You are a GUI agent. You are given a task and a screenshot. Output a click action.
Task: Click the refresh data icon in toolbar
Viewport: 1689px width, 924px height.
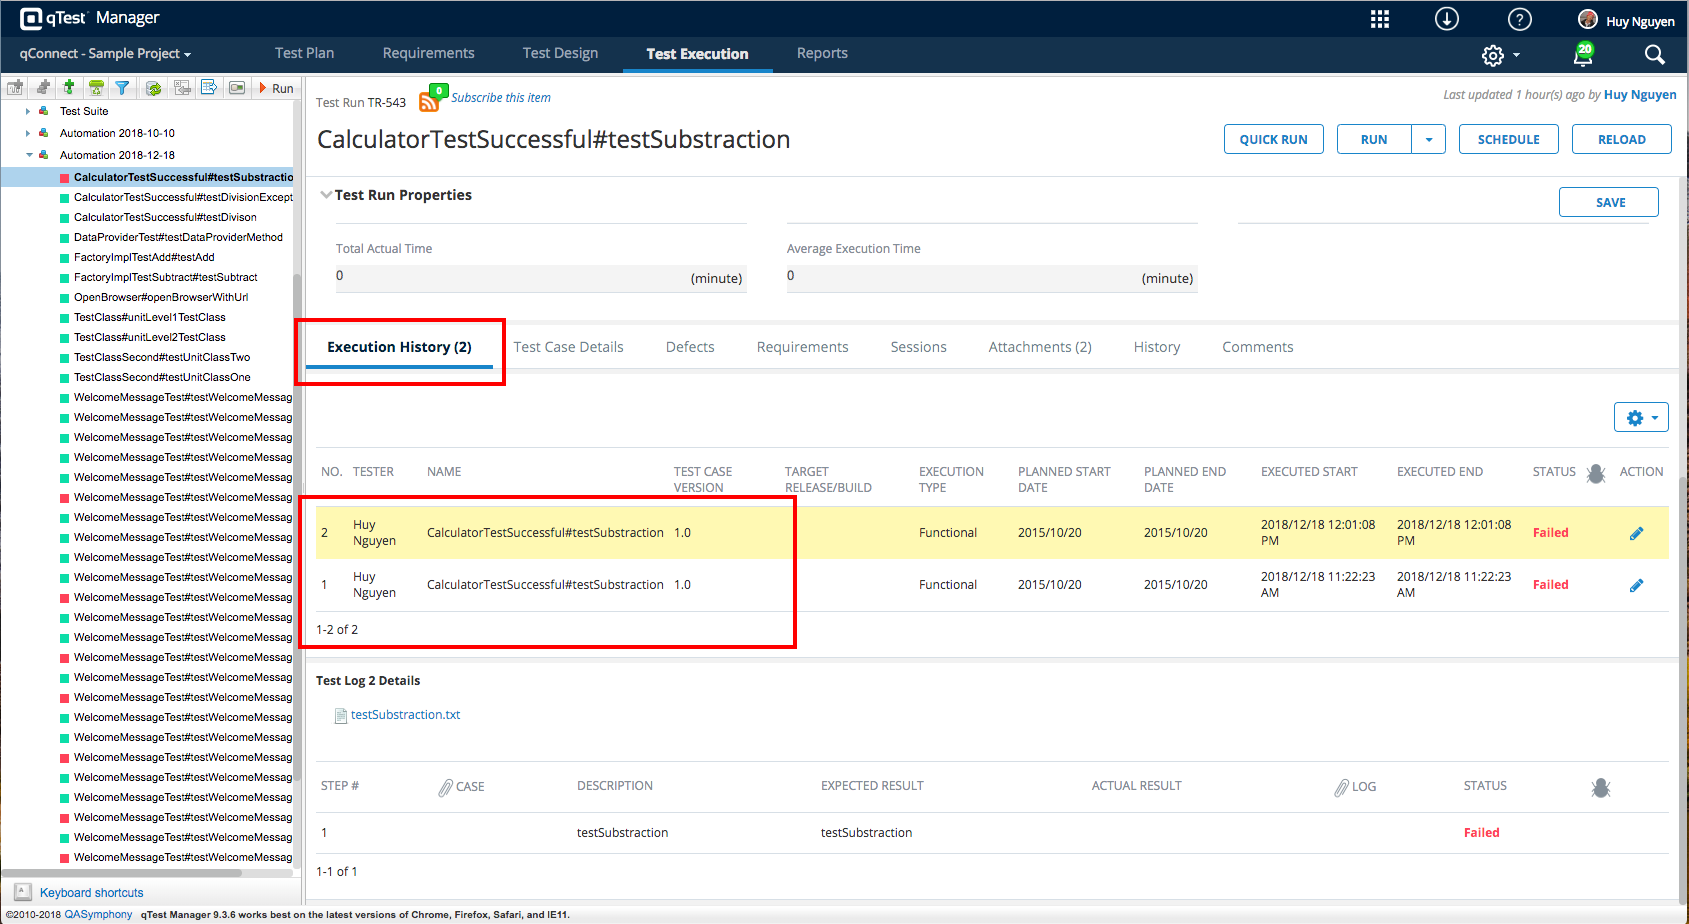pos(153,88)
